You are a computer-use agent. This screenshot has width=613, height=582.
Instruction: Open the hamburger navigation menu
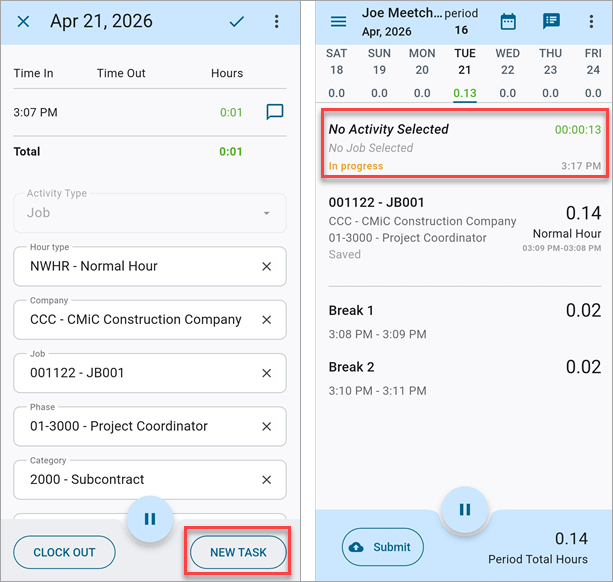(339, 21)
